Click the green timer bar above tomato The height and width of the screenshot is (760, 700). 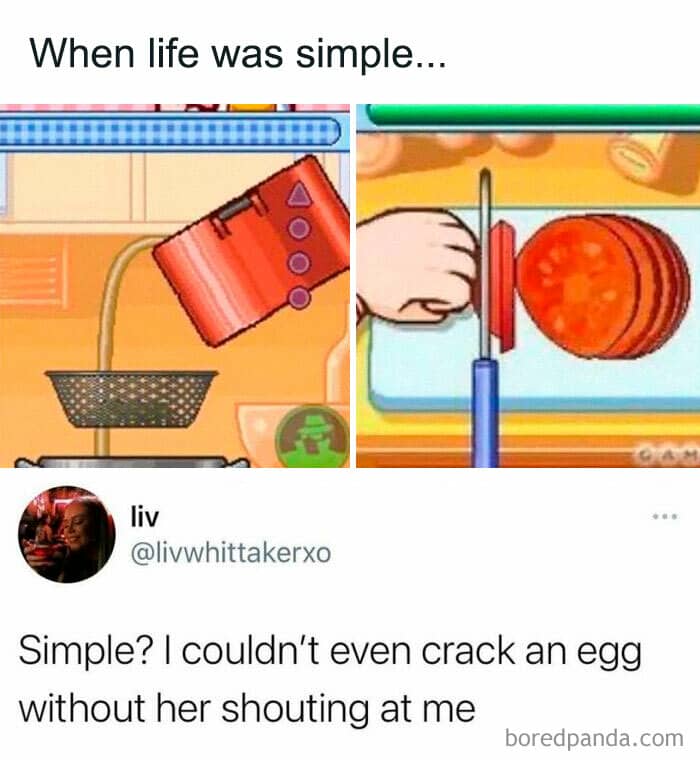coord(532,115)
